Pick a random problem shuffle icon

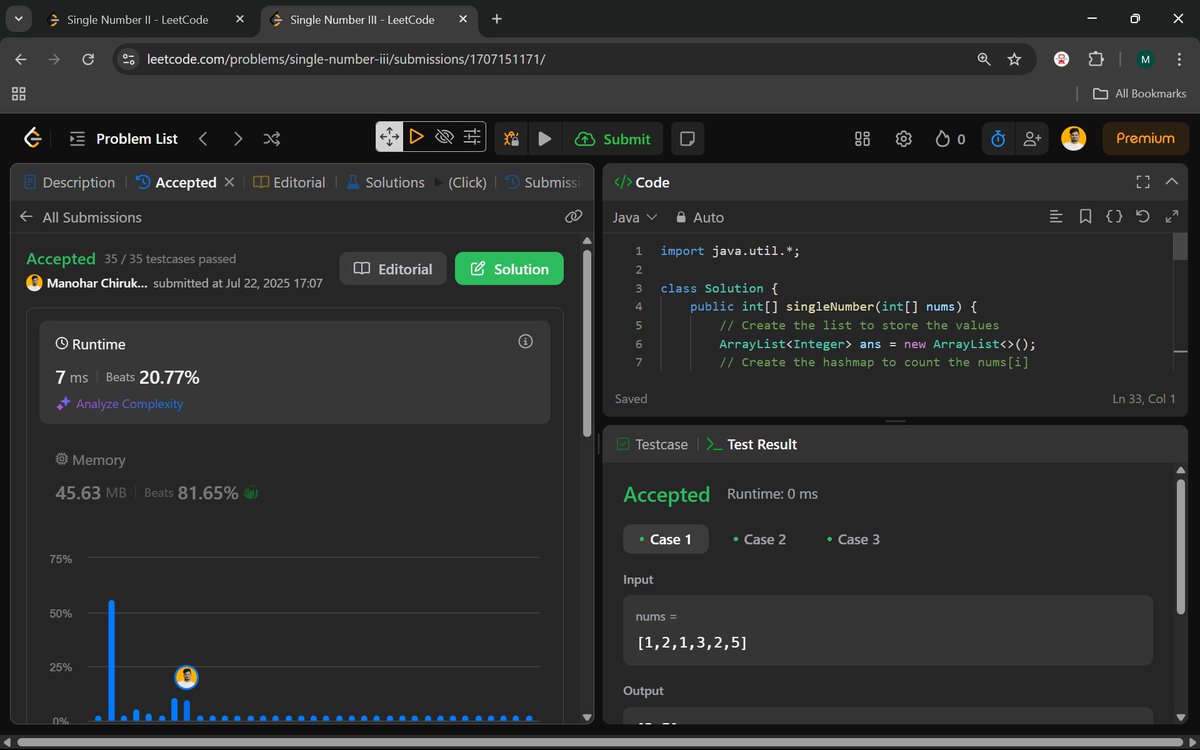click(272, 139)
